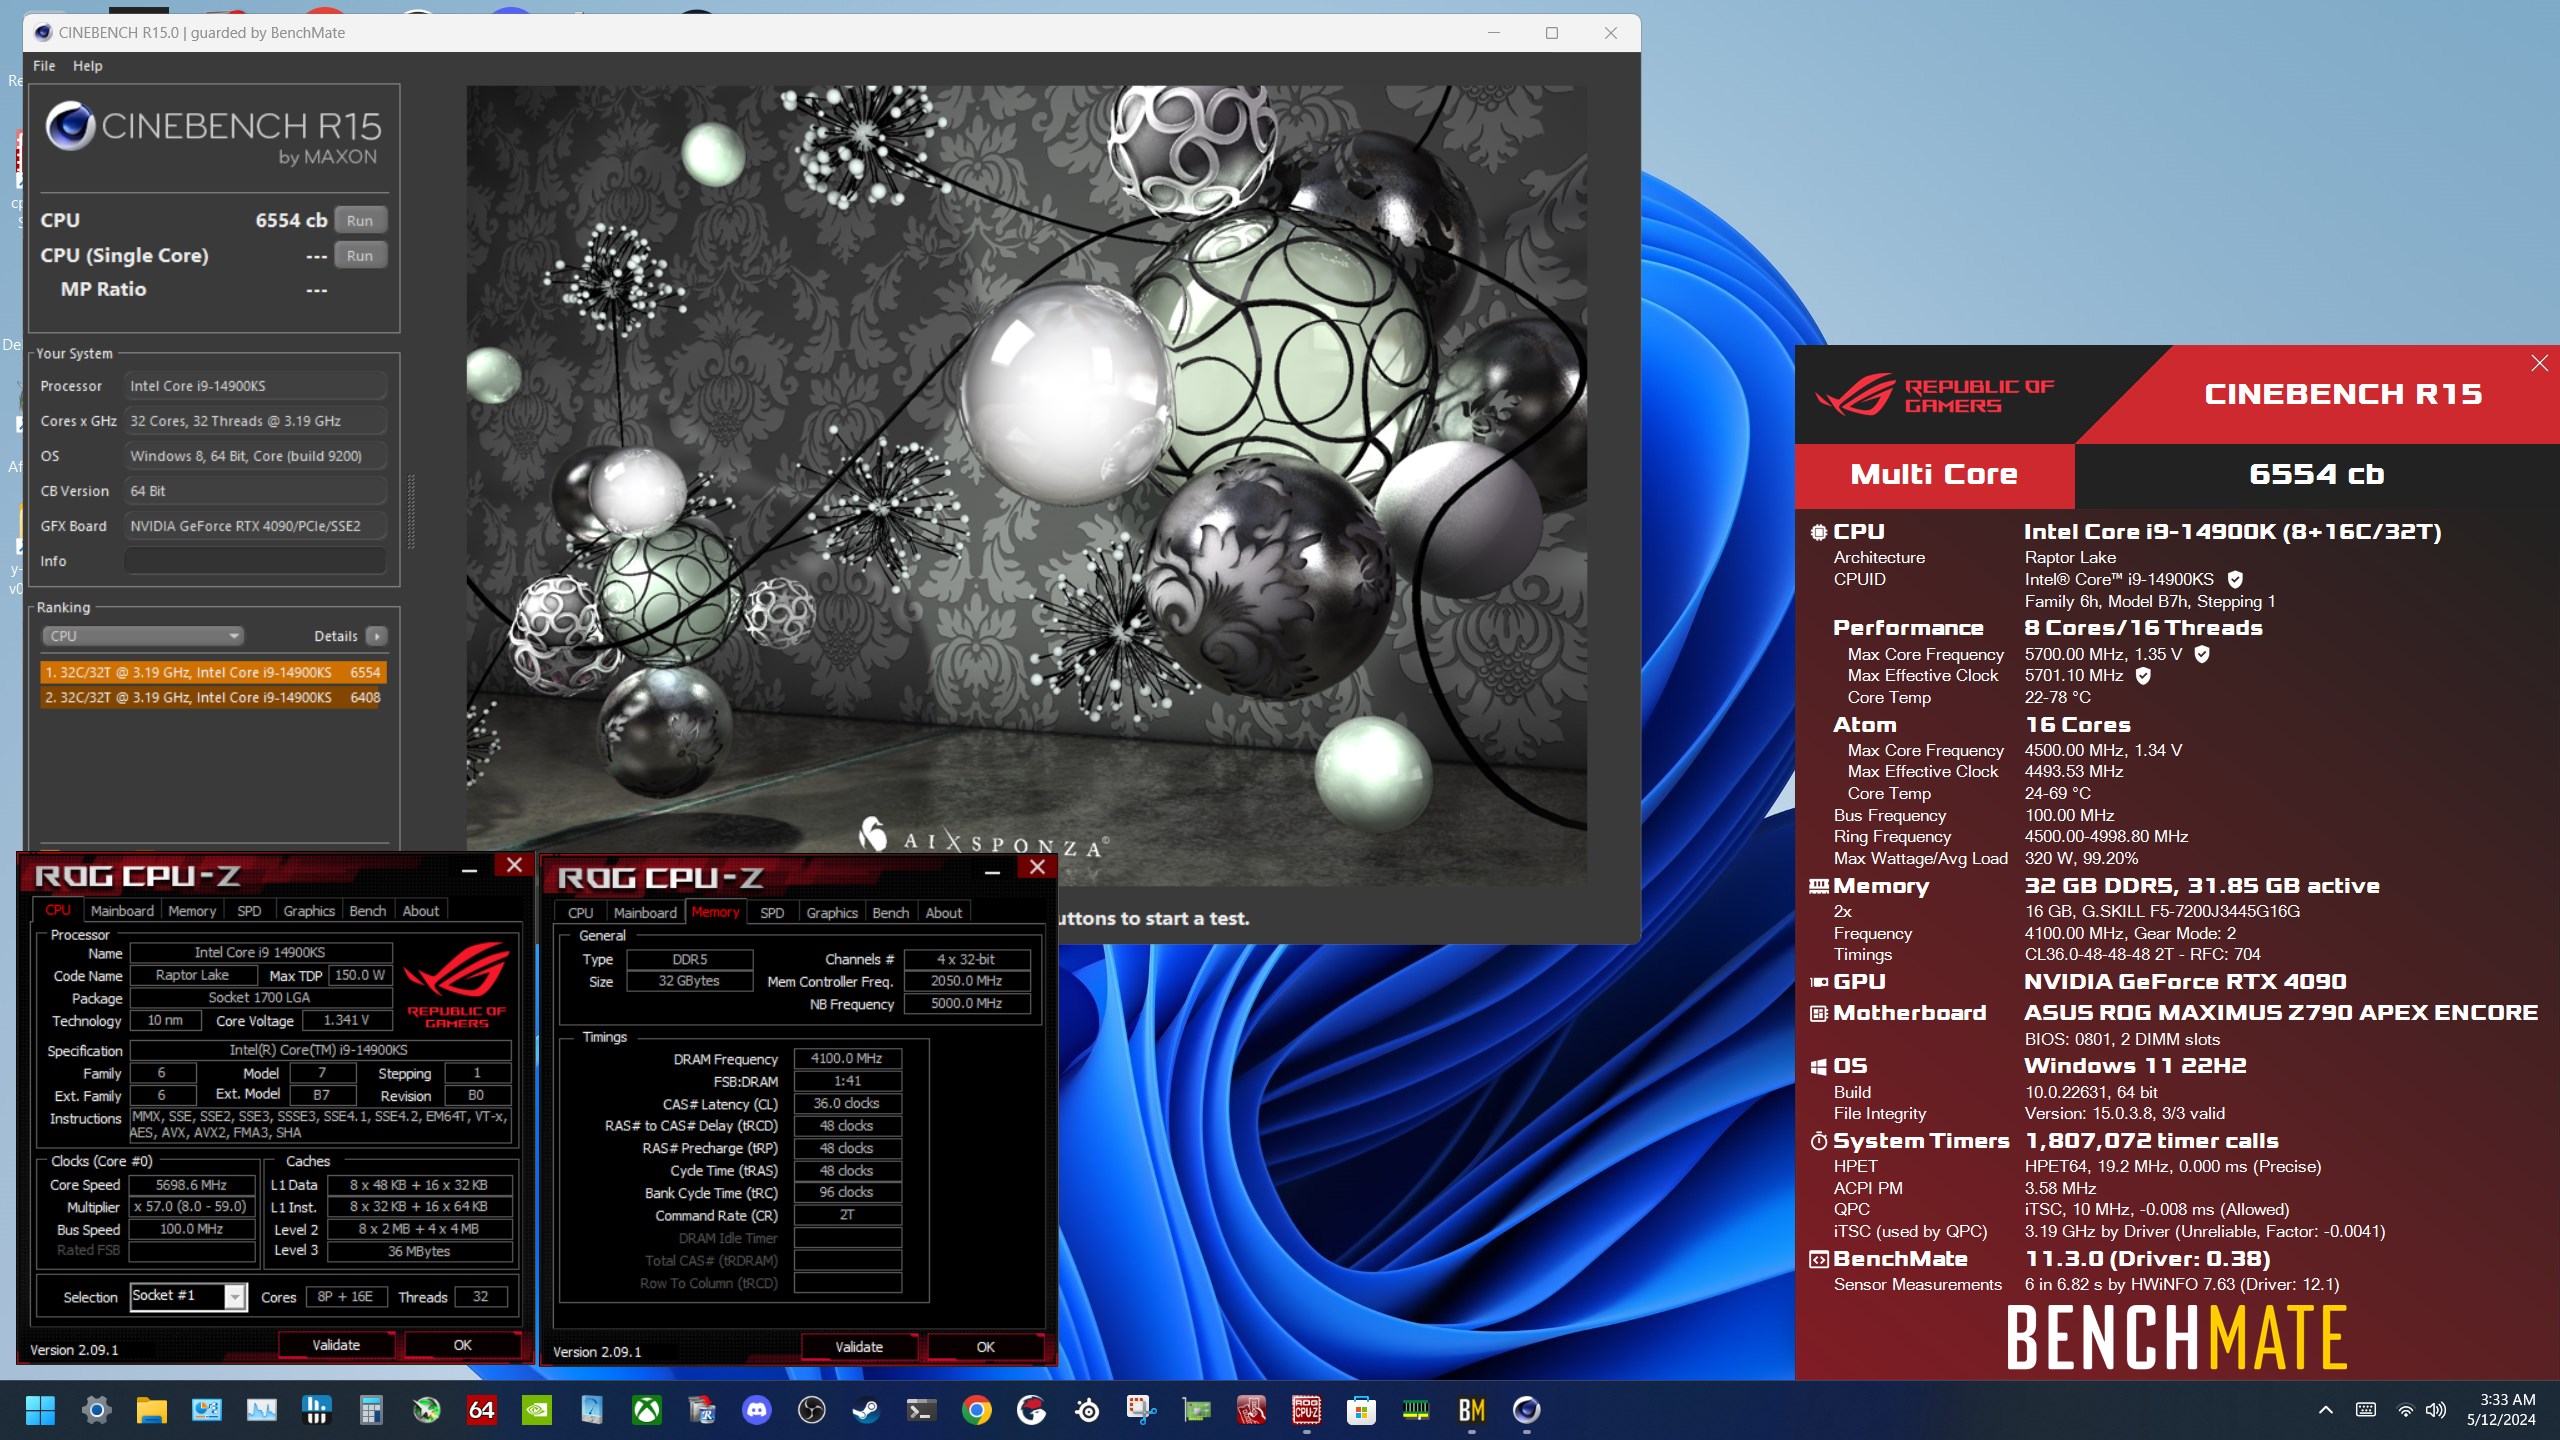Image resolution: width=2560 pixels, height=1440 pixels.
Task: Open the Help menu in Cinebench
Action: click(87, 66)
